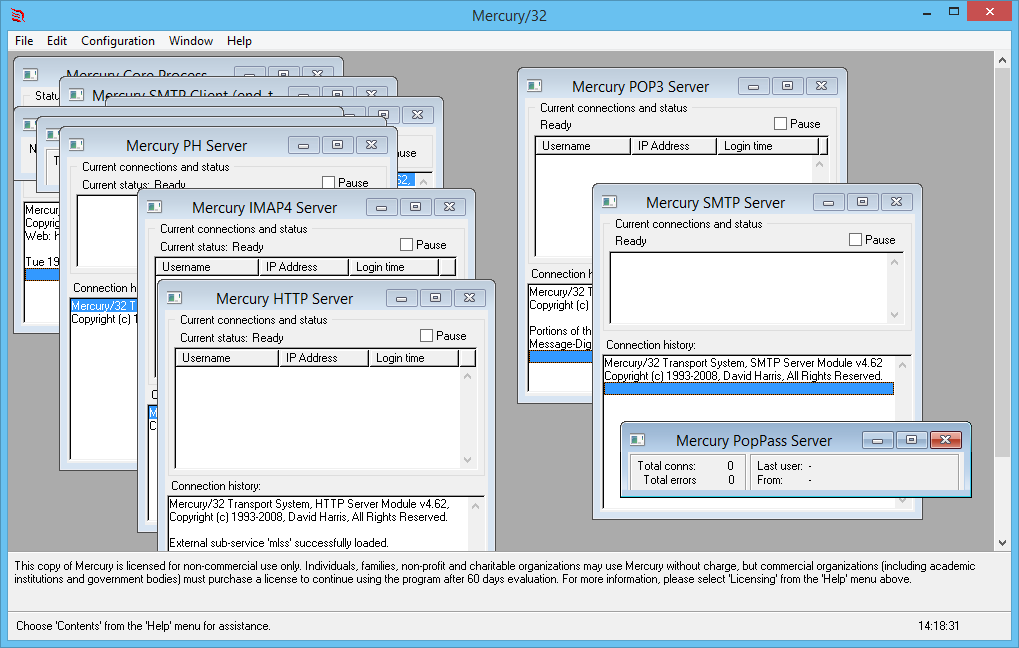The height and width of the screenshot is (648, 1019).
Task: Open the File menu
Action: (x=24, y=40)
